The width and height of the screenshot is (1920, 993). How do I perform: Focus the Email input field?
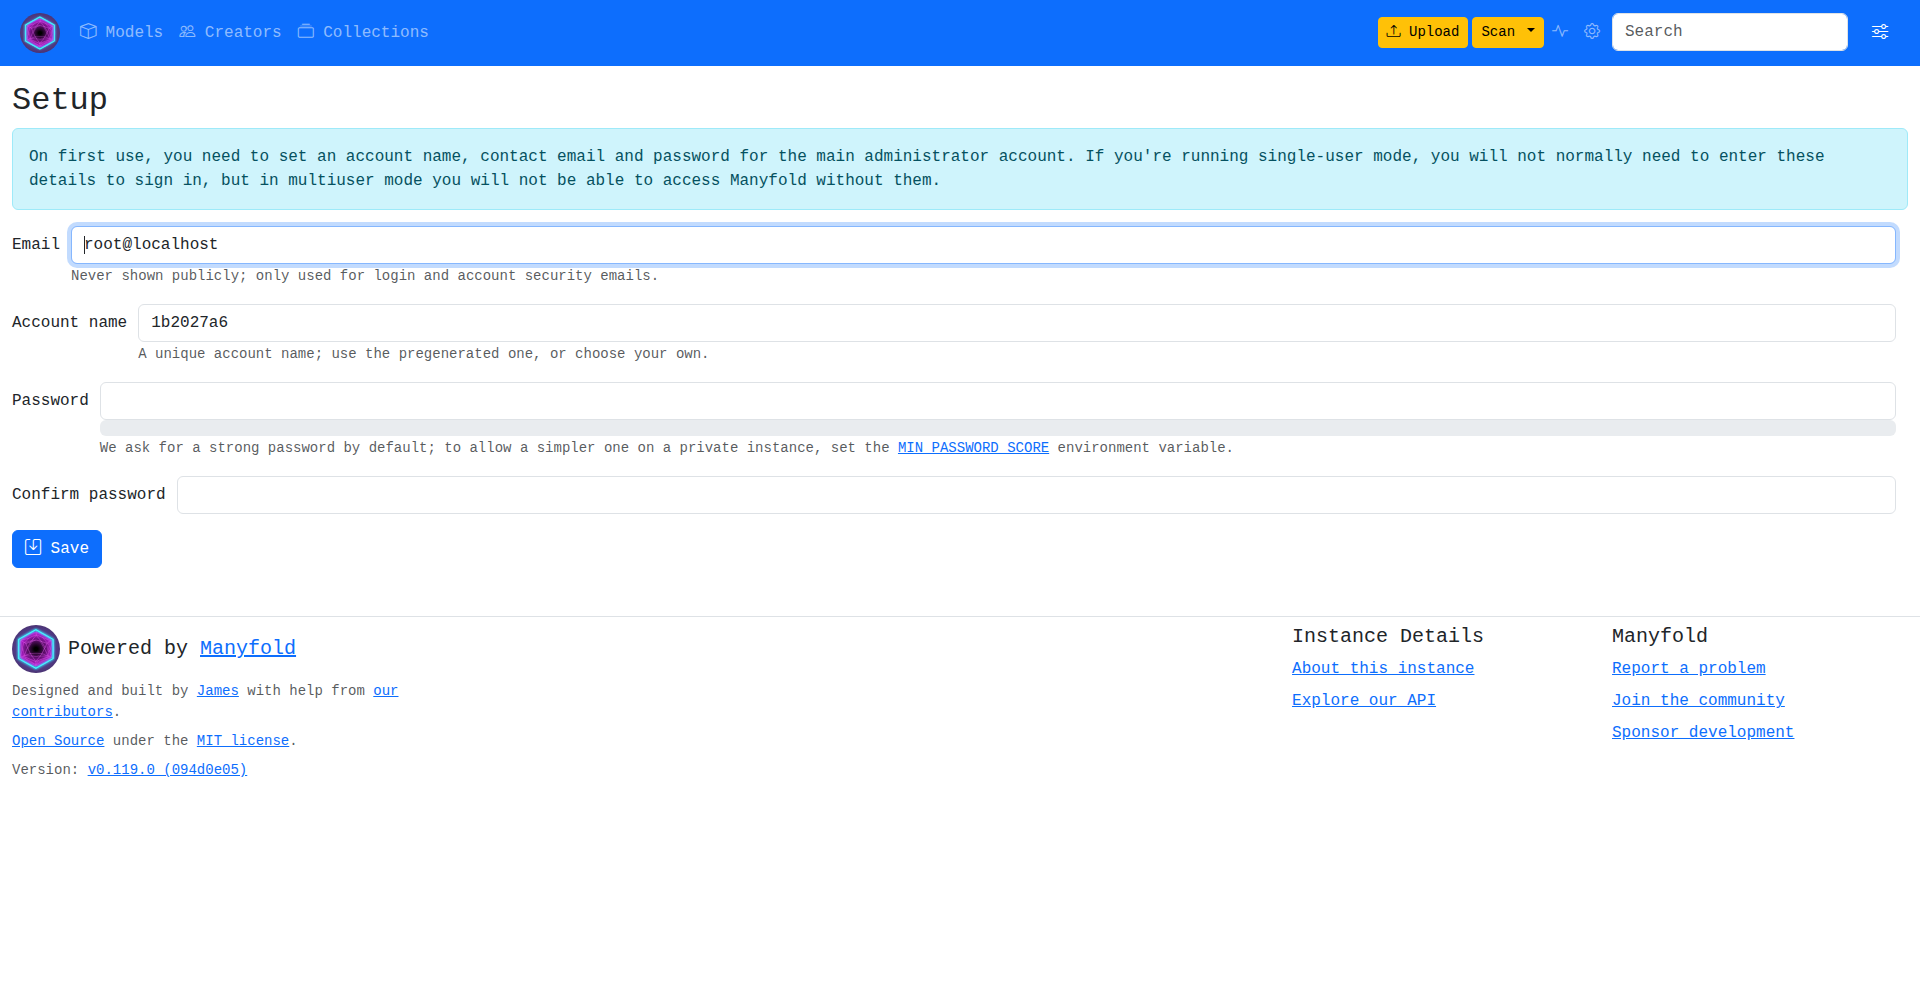point(983,245)
